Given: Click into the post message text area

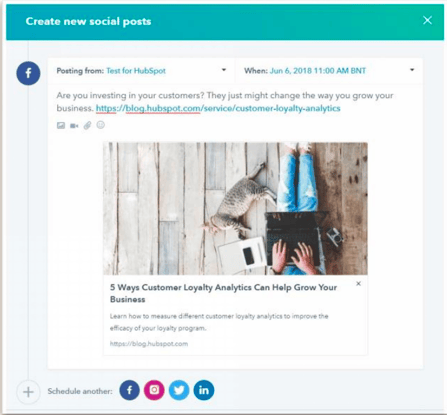Looking at the screenshot, I should pyautogui.click(x=225, y=102).
